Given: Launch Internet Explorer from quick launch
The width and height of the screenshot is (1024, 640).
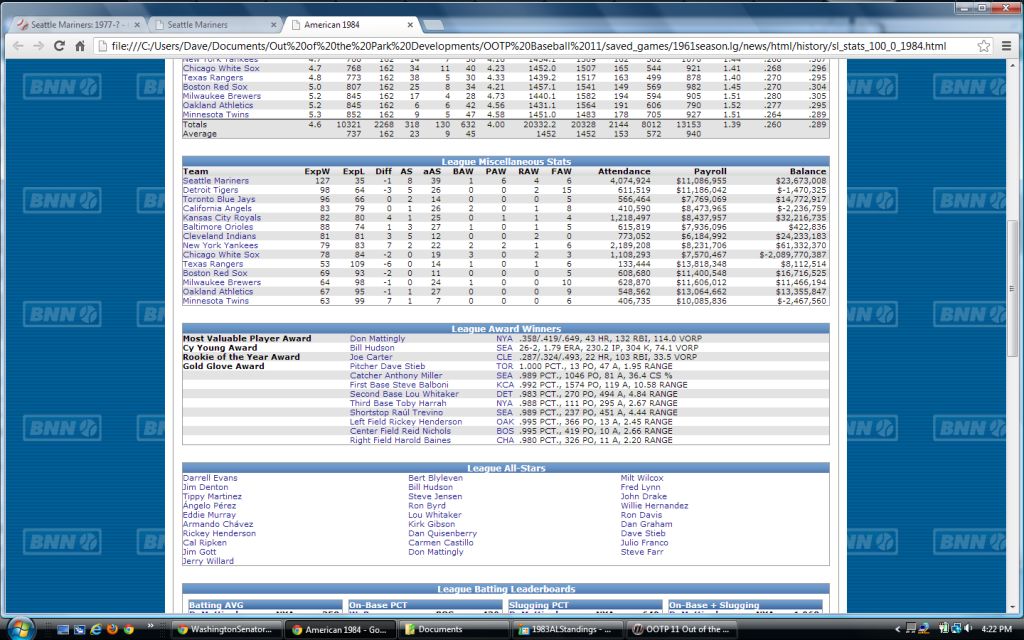Looking at the screenshot, I should pyautogui.click(x=96, y=630).
